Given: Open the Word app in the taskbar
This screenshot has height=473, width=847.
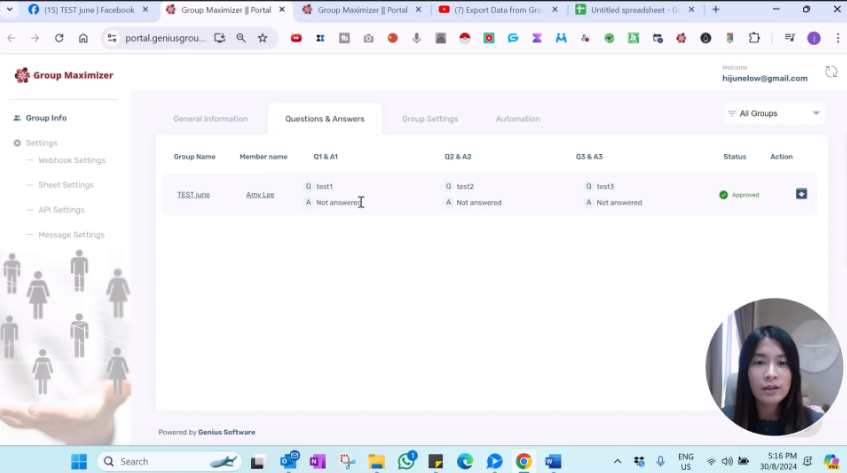Looking at the screenshot, I should (553, 461).
